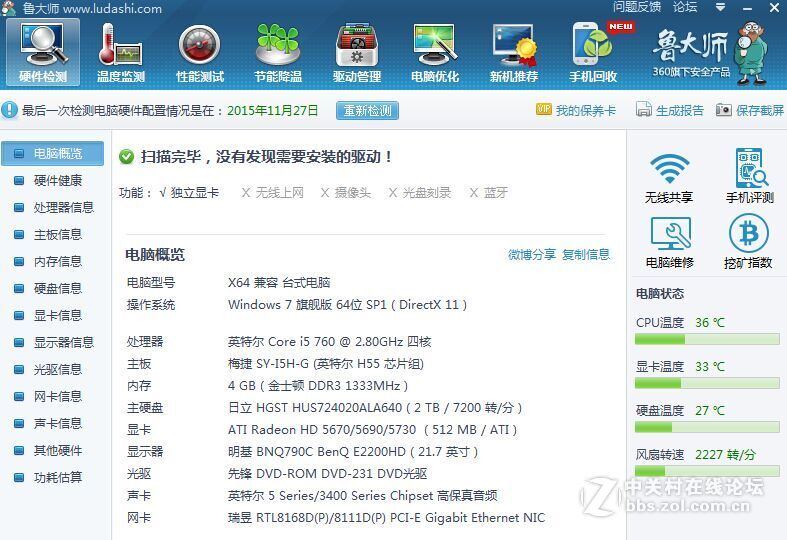Click the 独立显卡 feature indicator
The width and height of the screenshot is (787, 540).
click(189, 193)
